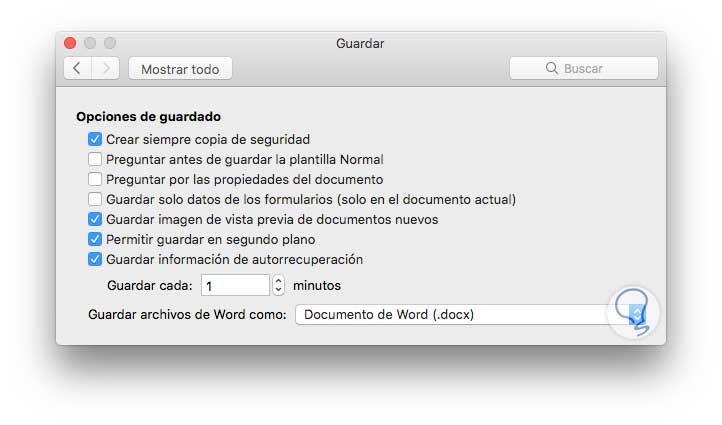Disable Guardar imagen de vista previa
The image size is (722, 425).
point(95,219)
